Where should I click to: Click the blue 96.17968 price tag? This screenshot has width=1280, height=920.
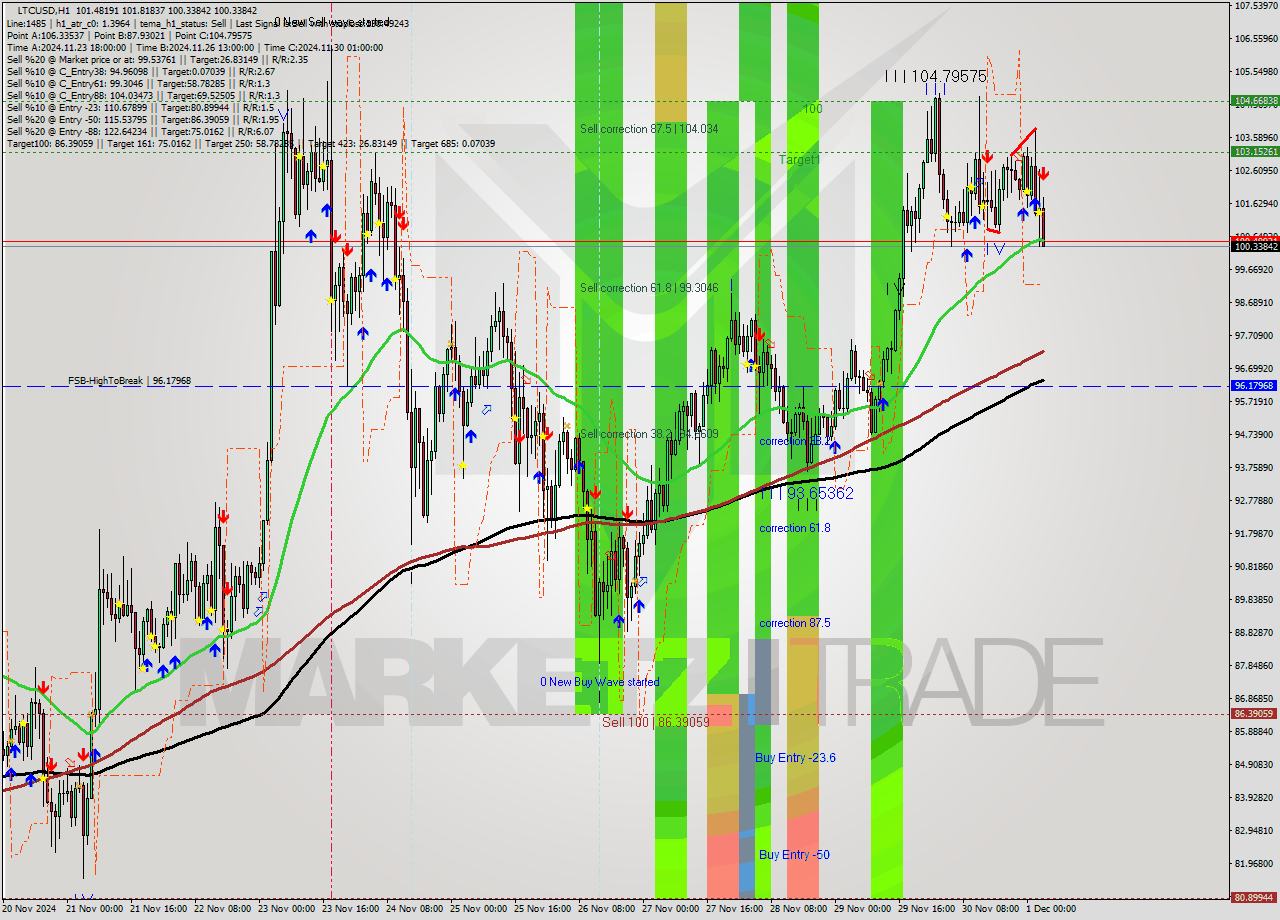1255,385
